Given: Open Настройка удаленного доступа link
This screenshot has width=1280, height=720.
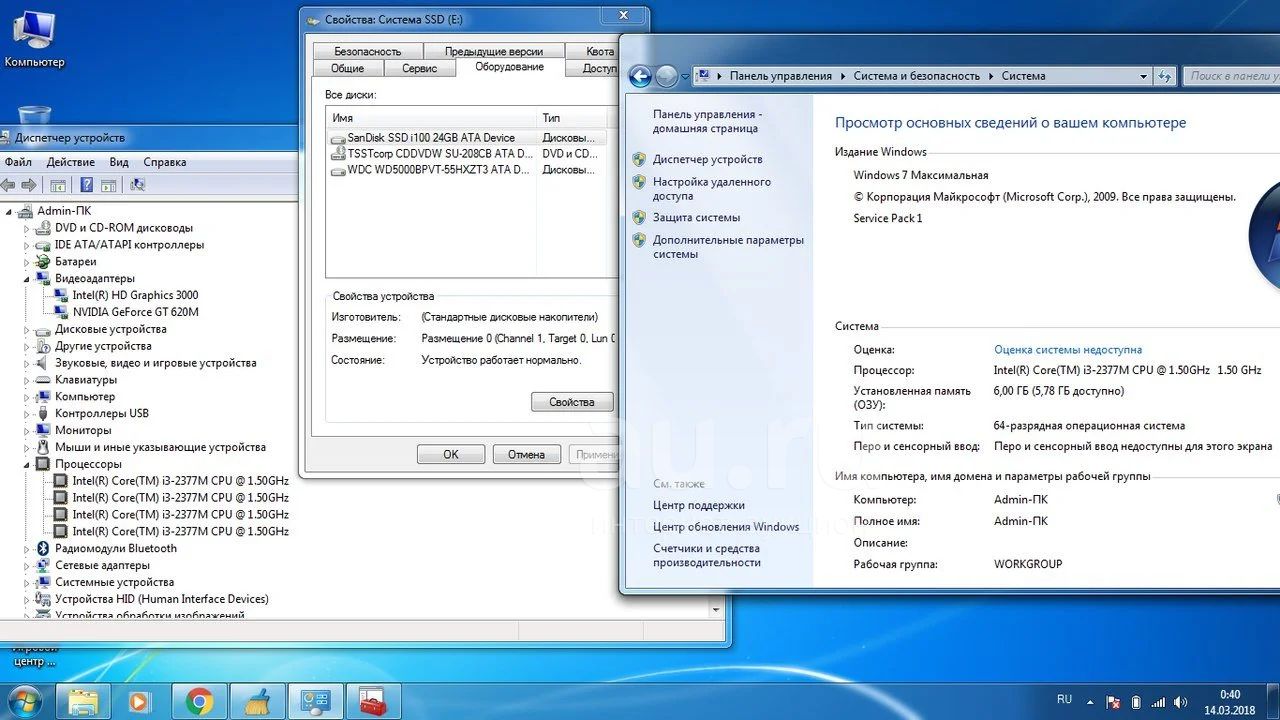Looking at the screenshot, I should [712, 189].
